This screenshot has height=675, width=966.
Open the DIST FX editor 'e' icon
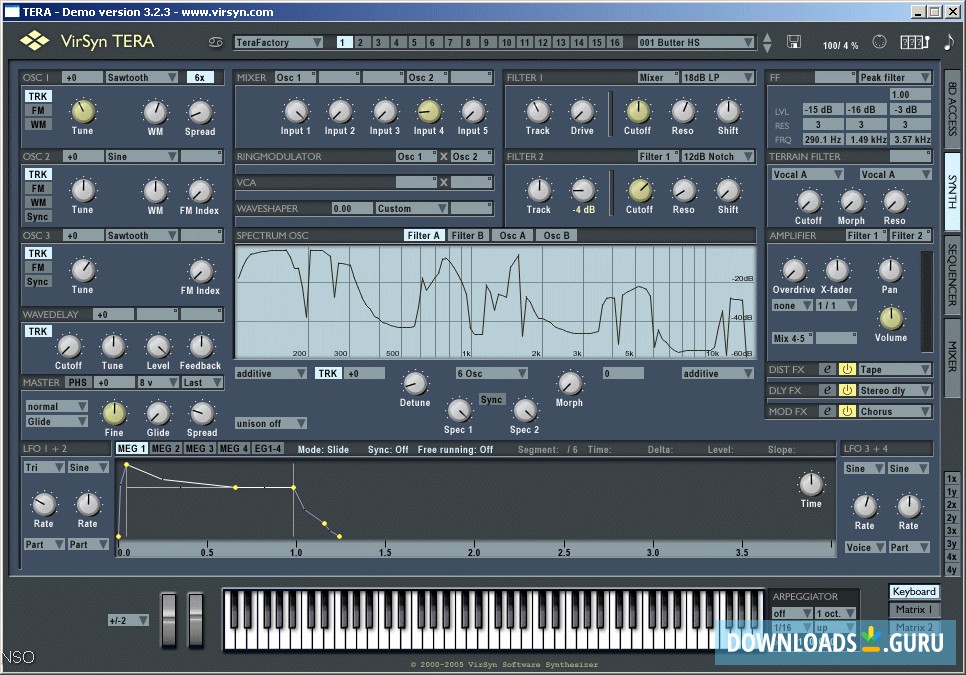tap(827, 370)
